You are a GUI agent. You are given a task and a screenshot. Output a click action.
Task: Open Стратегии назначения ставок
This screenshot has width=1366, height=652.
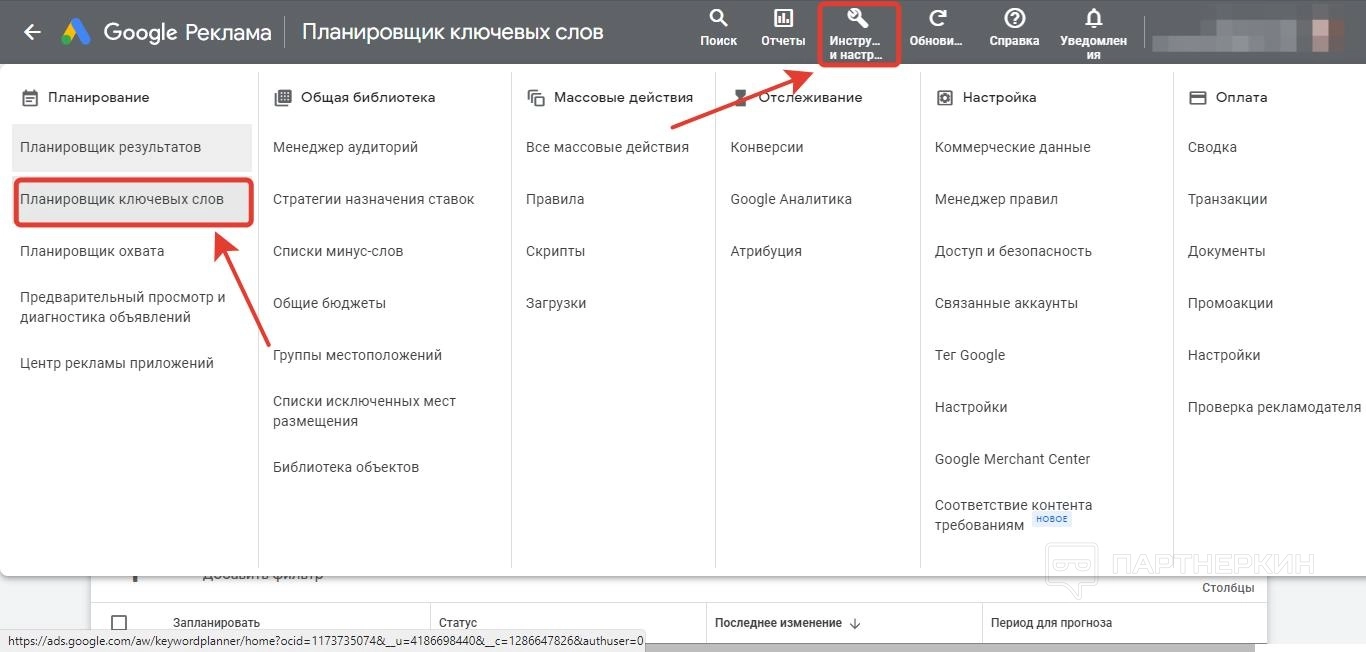pos(374,199)
